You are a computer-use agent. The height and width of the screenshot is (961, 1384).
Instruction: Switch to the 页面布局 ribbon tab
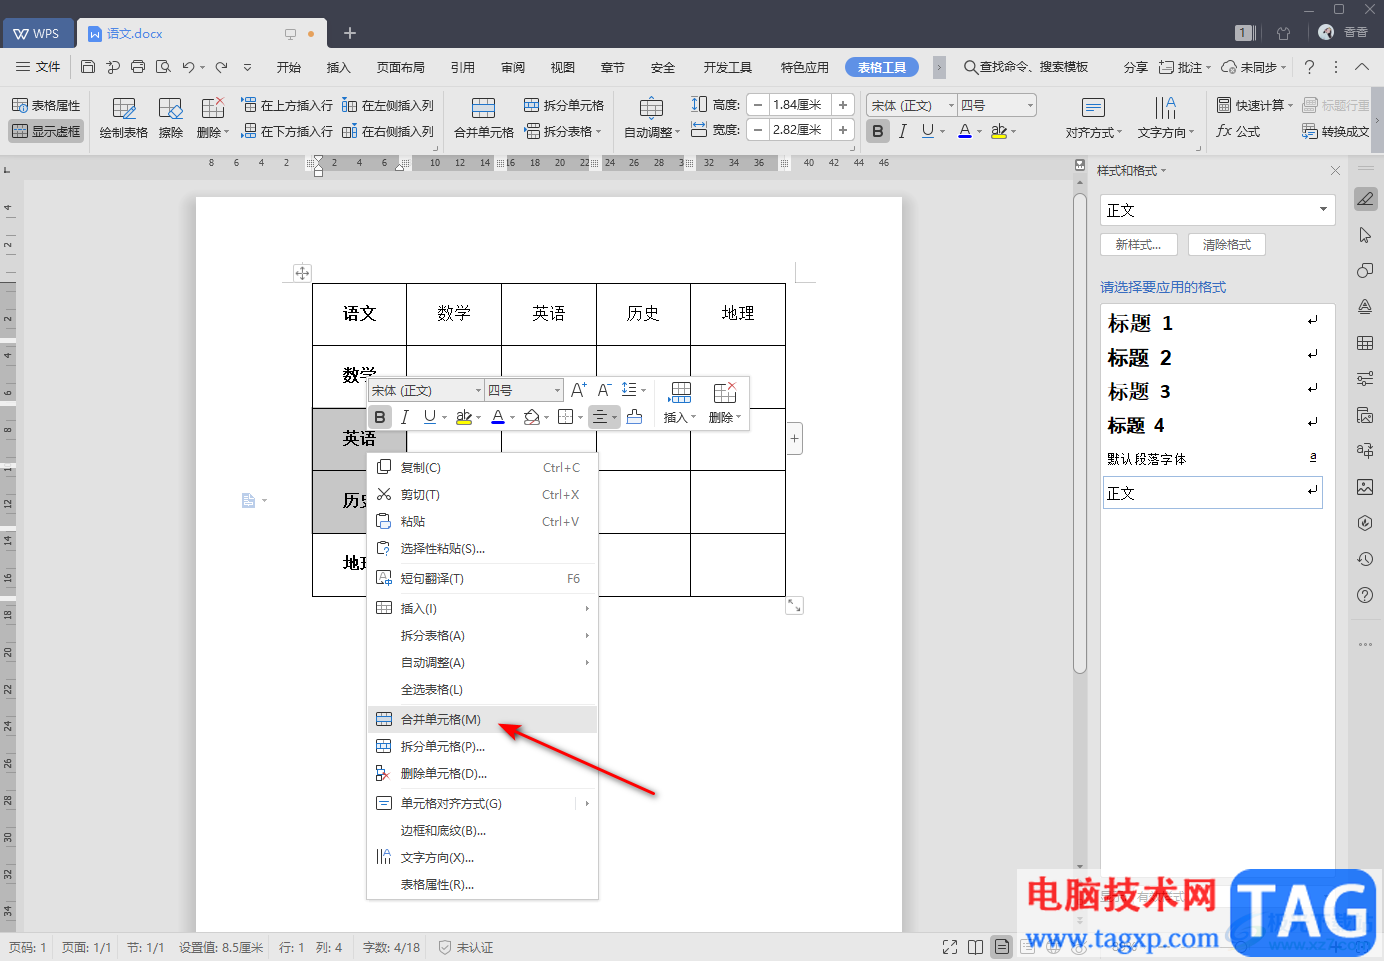coord(400,67)
